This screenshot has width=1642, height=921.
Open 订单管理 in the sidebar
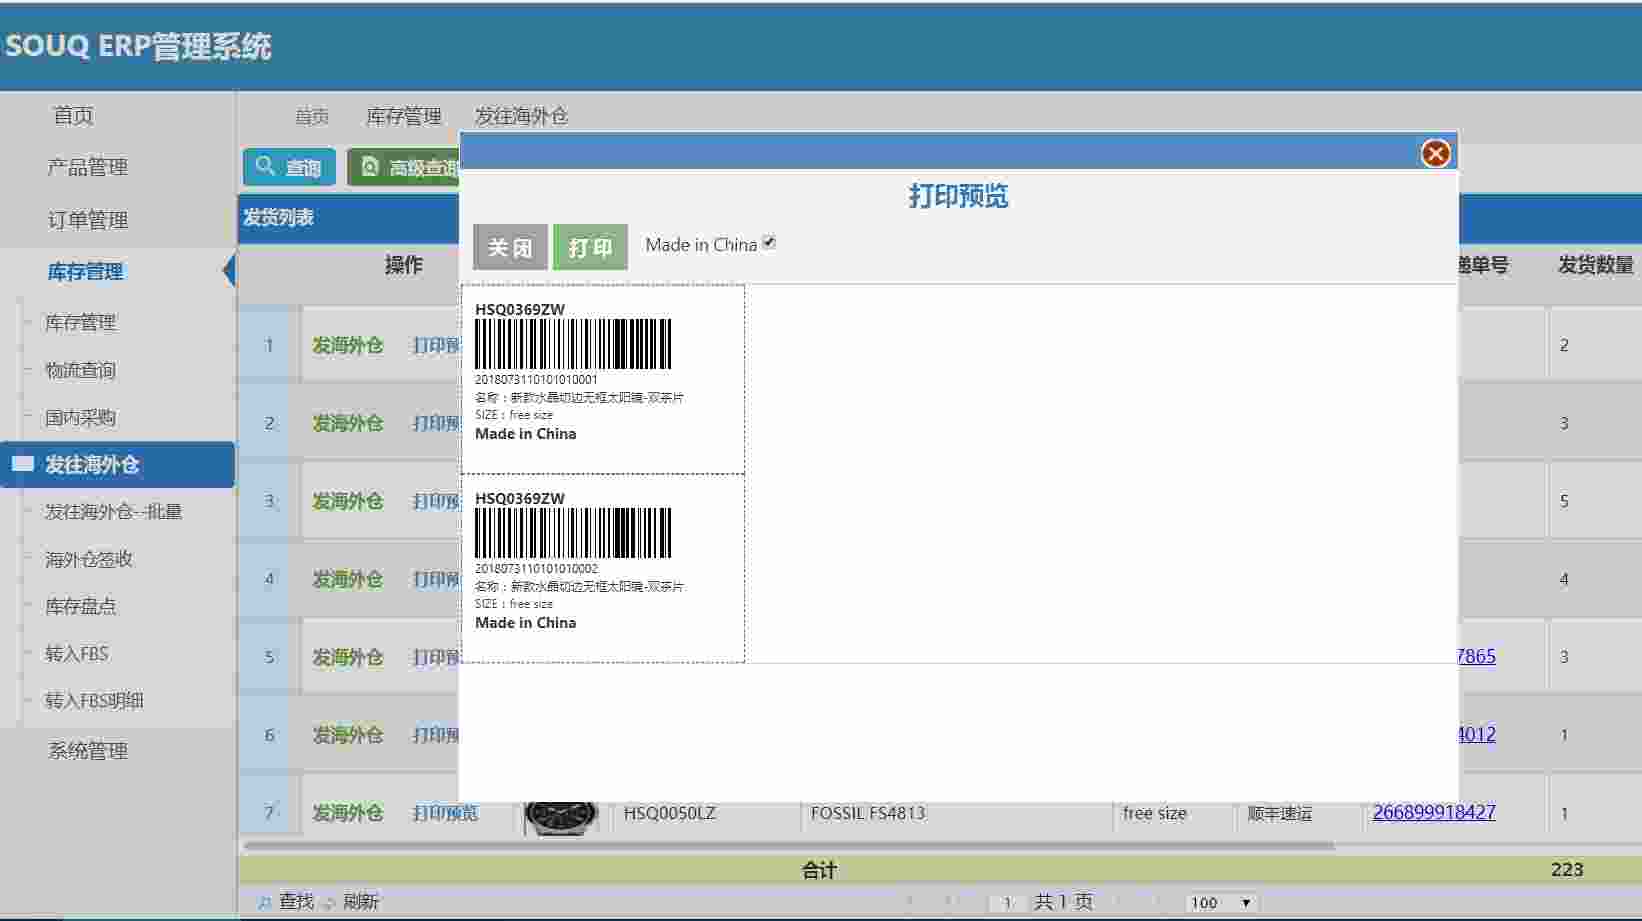[x=88, y=220]
